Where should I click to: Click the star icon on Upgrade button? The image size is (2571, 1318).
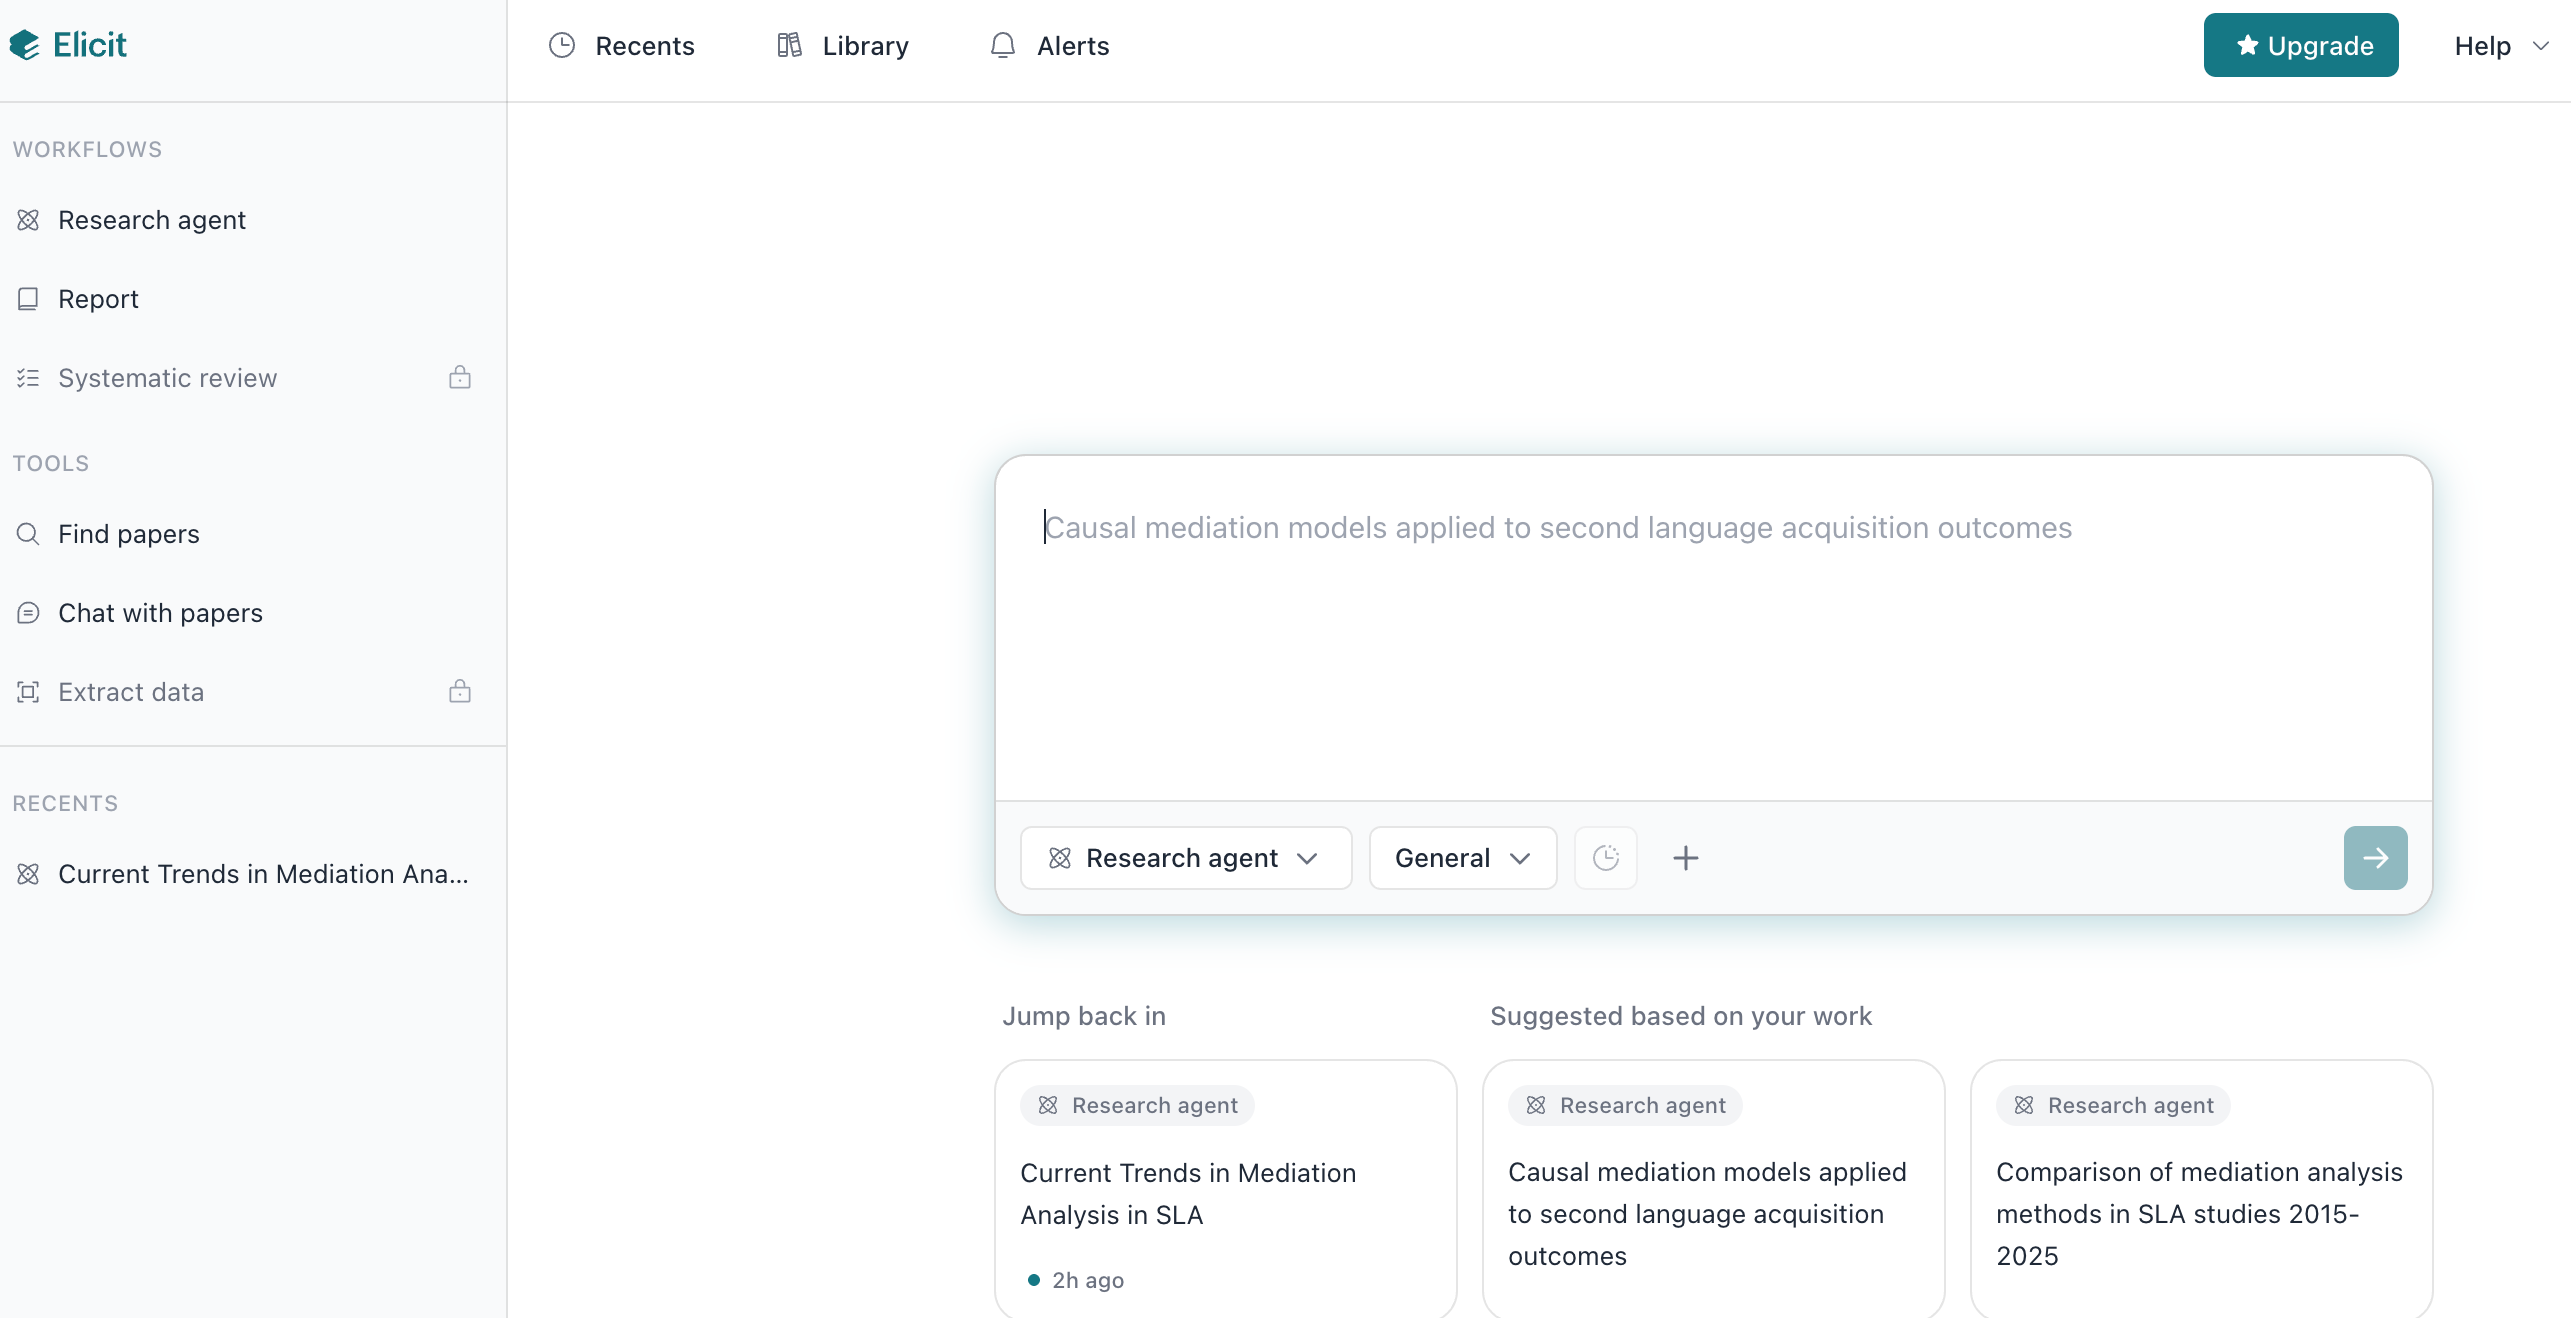(x=2247, y=45)
